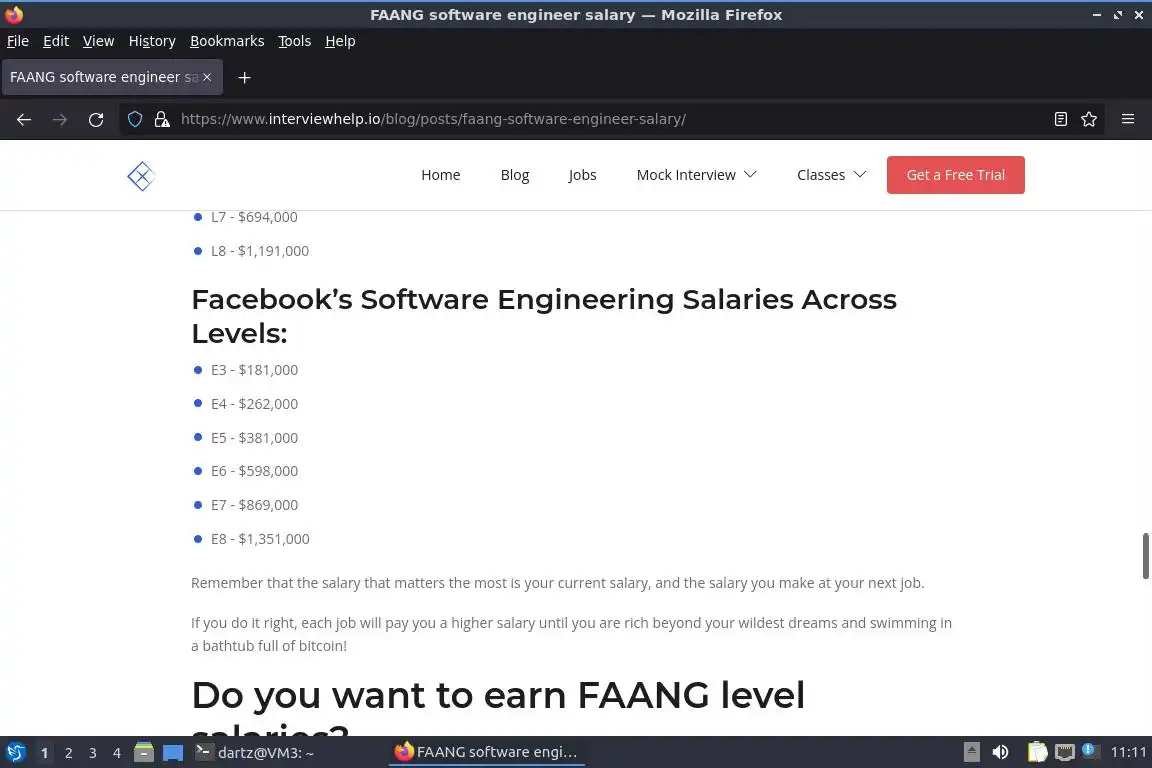Click the text 'E8 - $1,351,000'
Viewport: 1152px width, 768px height.
pyautogui.click(x=260, y=539)
